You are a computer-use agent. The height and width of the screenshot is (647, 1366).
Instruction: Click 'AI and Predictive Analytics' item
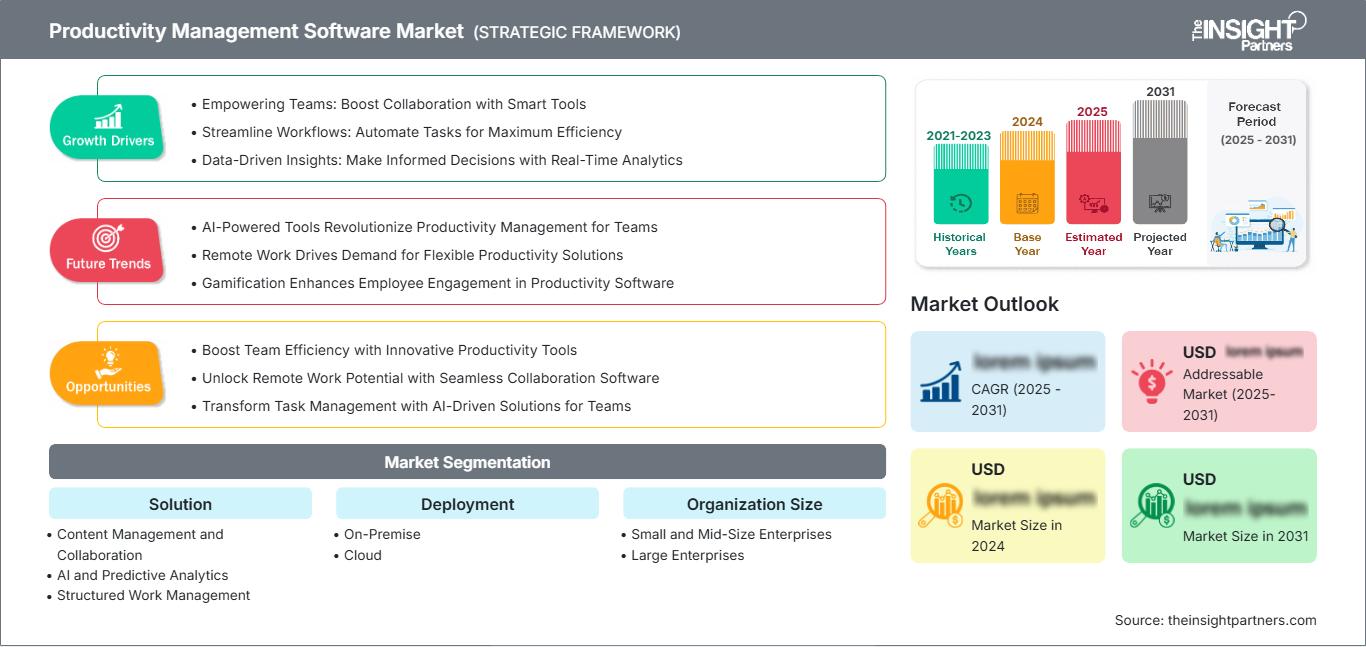tap(142, 575)
